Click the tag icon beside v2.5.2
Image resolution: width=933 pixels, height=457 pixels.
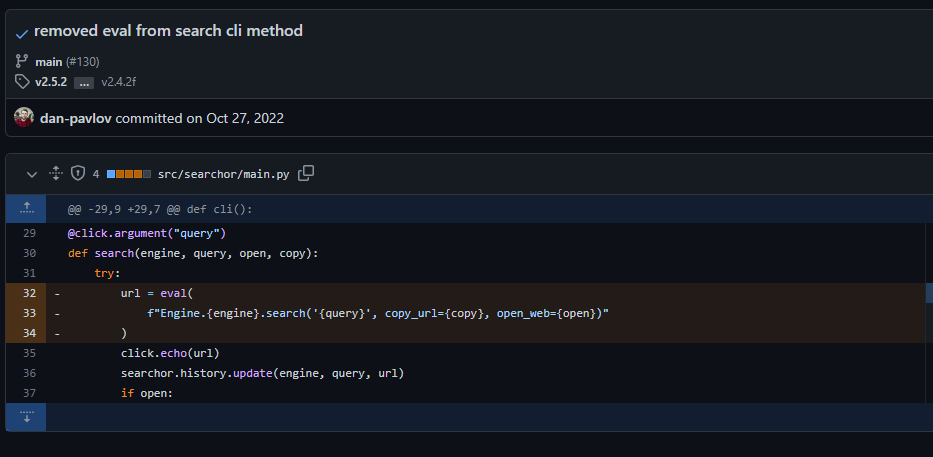[x=22, y=82]
